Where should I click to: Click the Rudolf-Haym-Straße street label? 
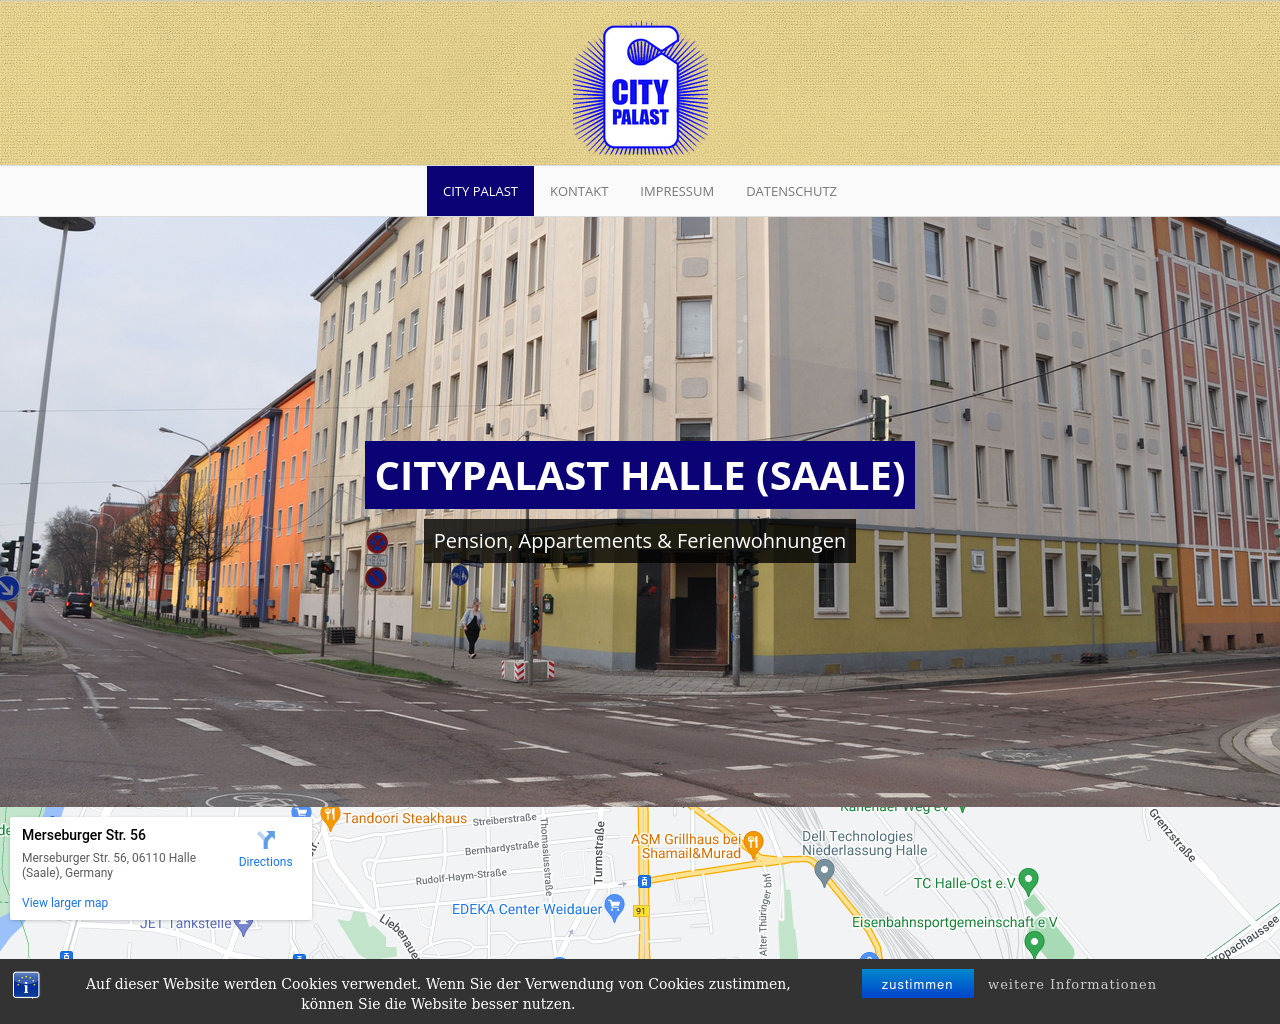[461, 877]
